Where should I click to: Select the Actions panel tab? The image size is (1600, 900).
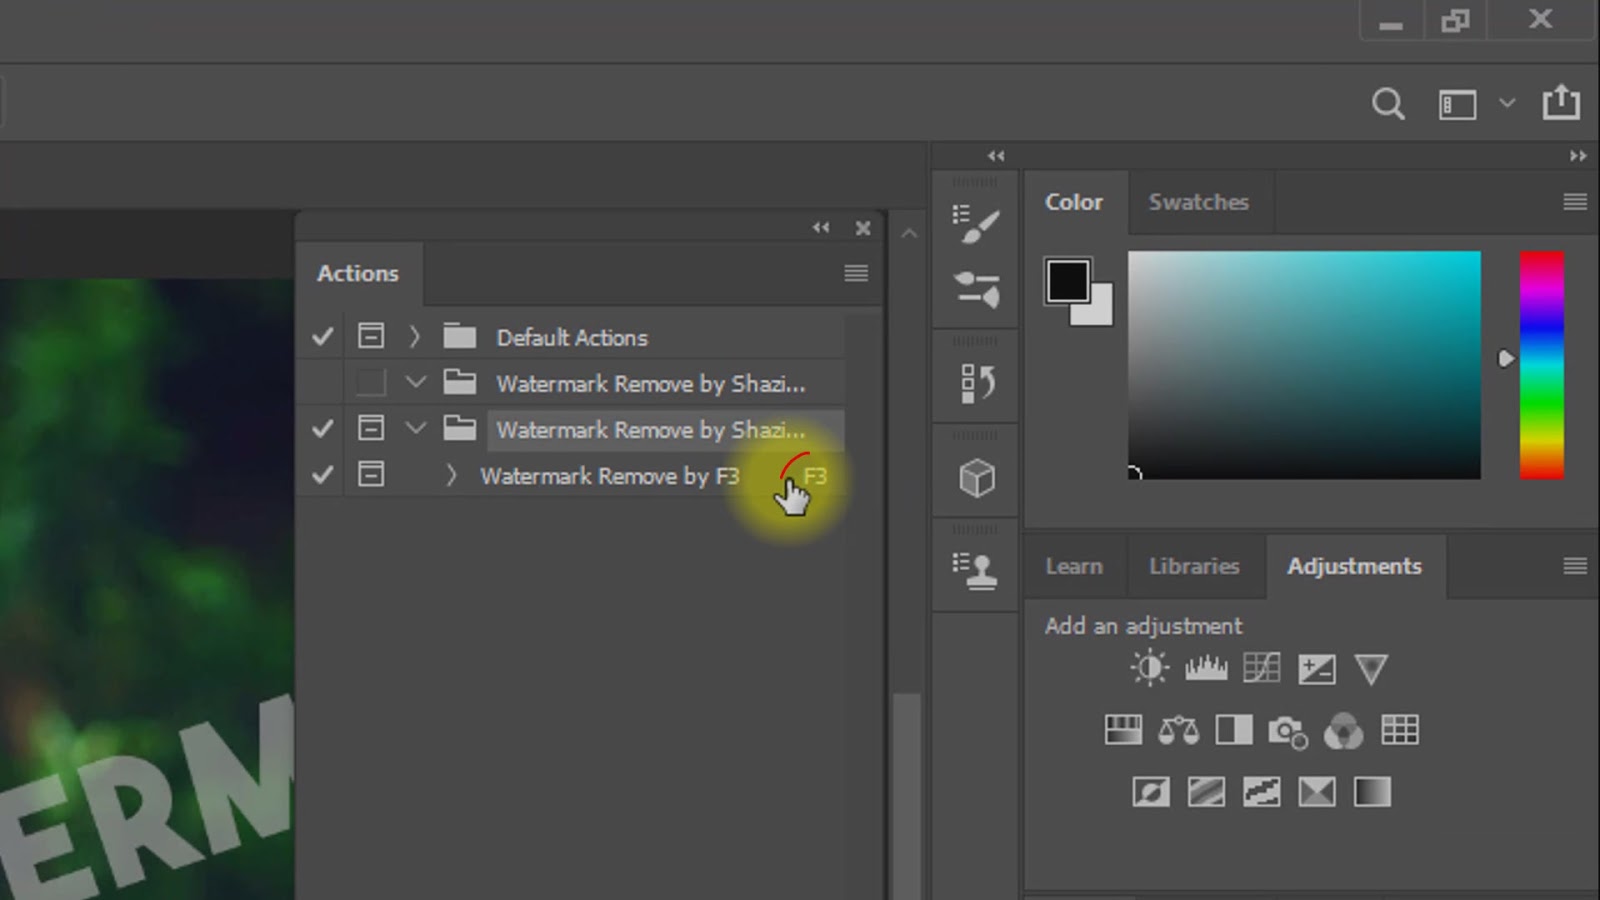coord(358,273)
